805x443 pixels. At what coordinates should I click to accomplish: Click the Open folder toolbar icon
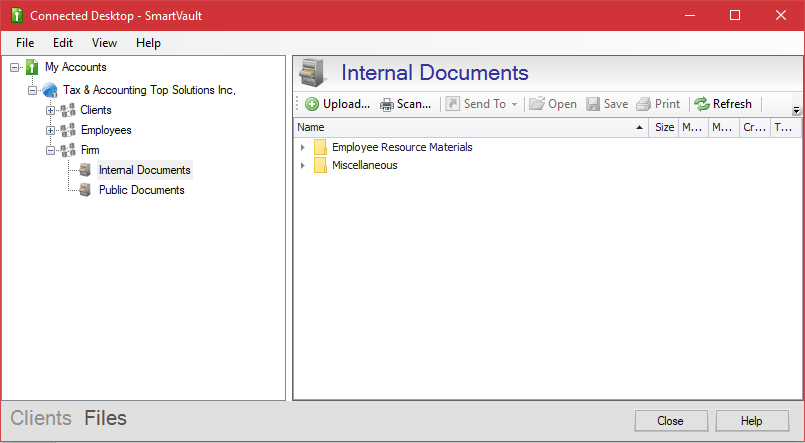[x=536, y=104]
